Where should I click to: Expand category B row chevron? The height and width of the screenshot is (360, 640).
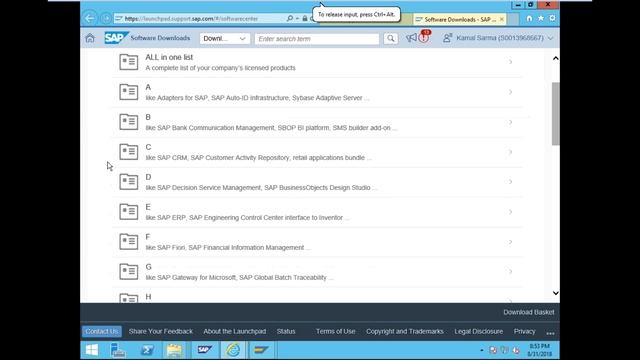point(510,122)
